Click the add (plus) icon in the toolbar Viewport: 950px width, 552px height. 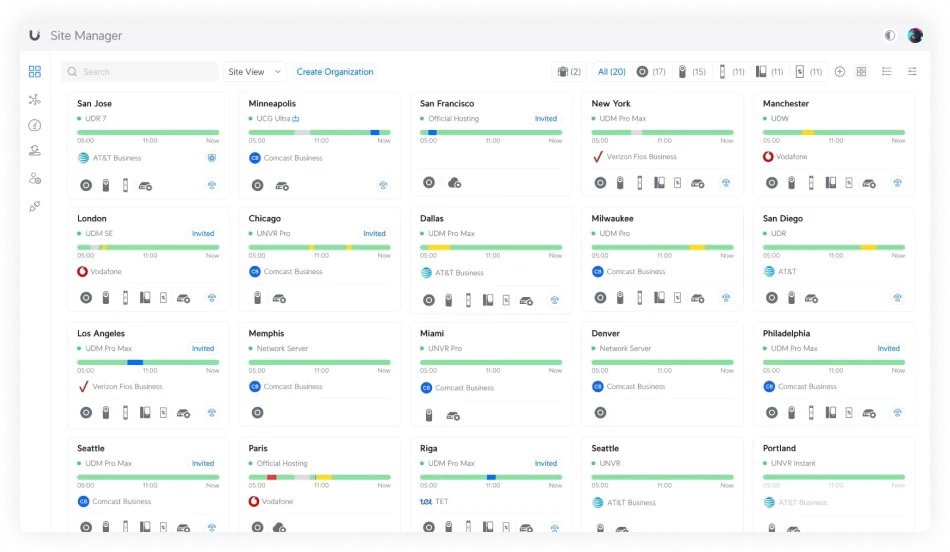[840, 71]
